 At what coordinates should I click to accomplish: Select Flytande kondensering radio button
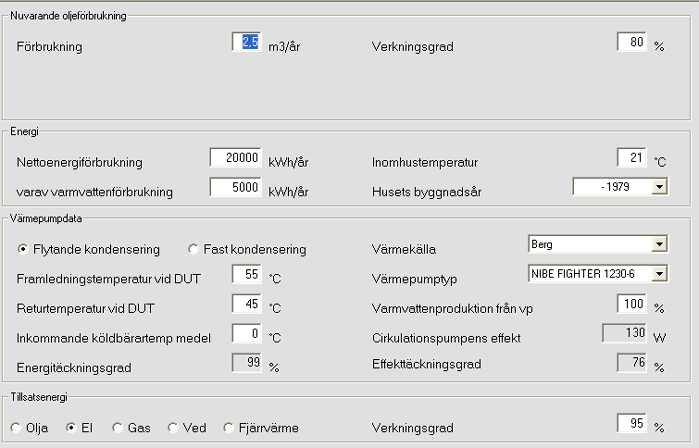pyautogui.click(x=24, y=249)
